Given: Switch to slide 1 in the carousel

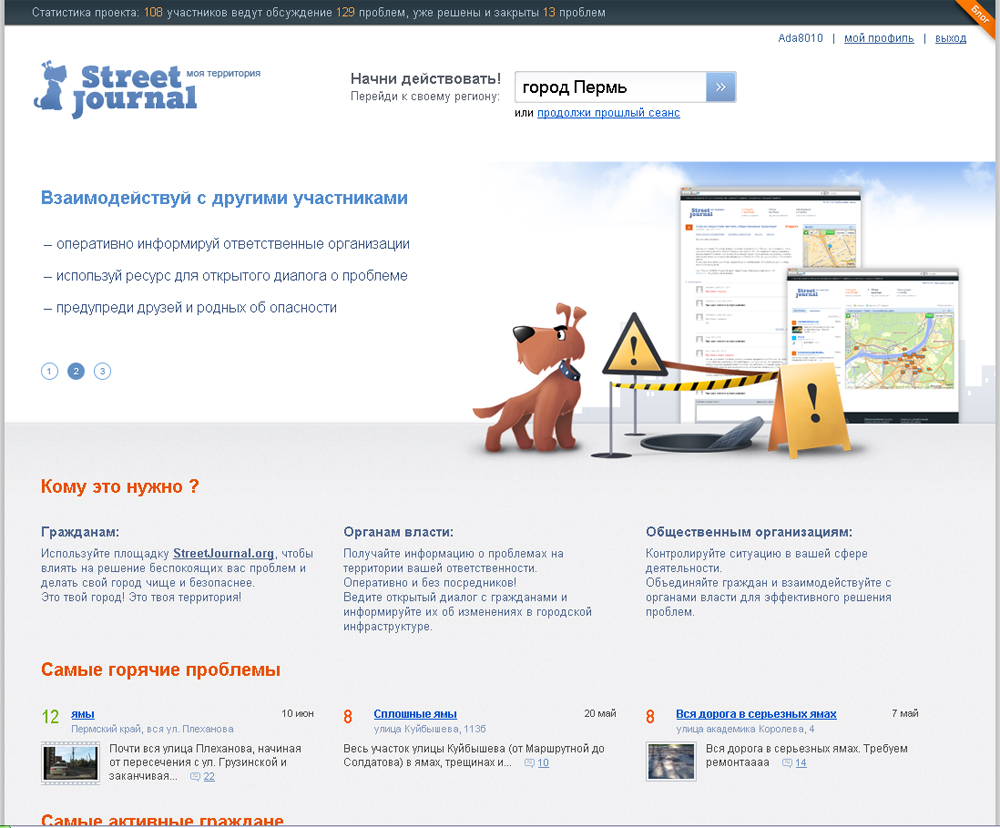Looking at the screenshot, I should click(49, 371).
